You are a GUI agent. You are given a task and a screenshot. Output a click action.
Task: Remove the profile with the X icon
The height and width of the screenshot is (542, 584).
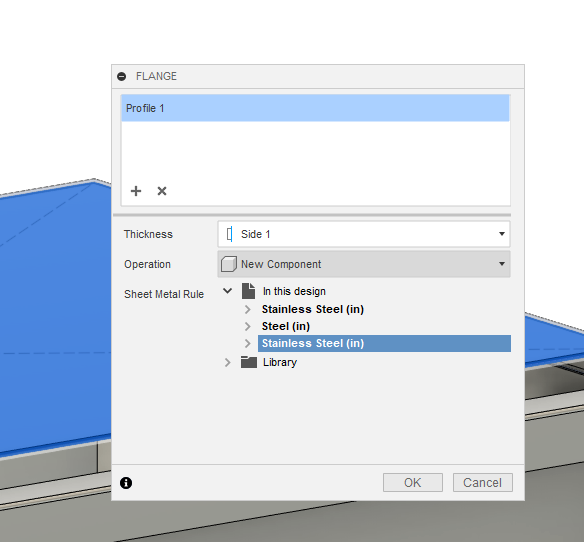[162, 191]
